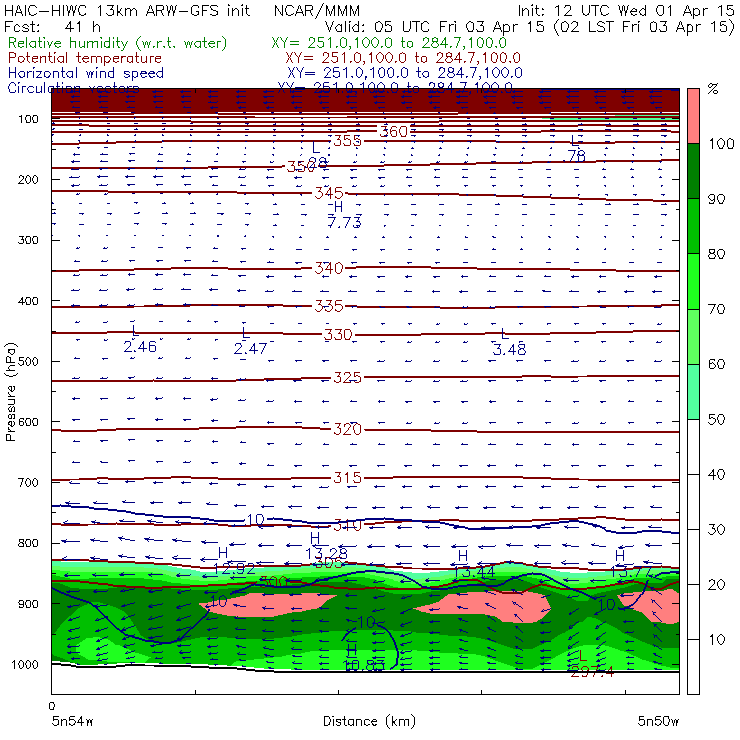Click the 'NCAR/MMM' header text

(x=317, y=11)
